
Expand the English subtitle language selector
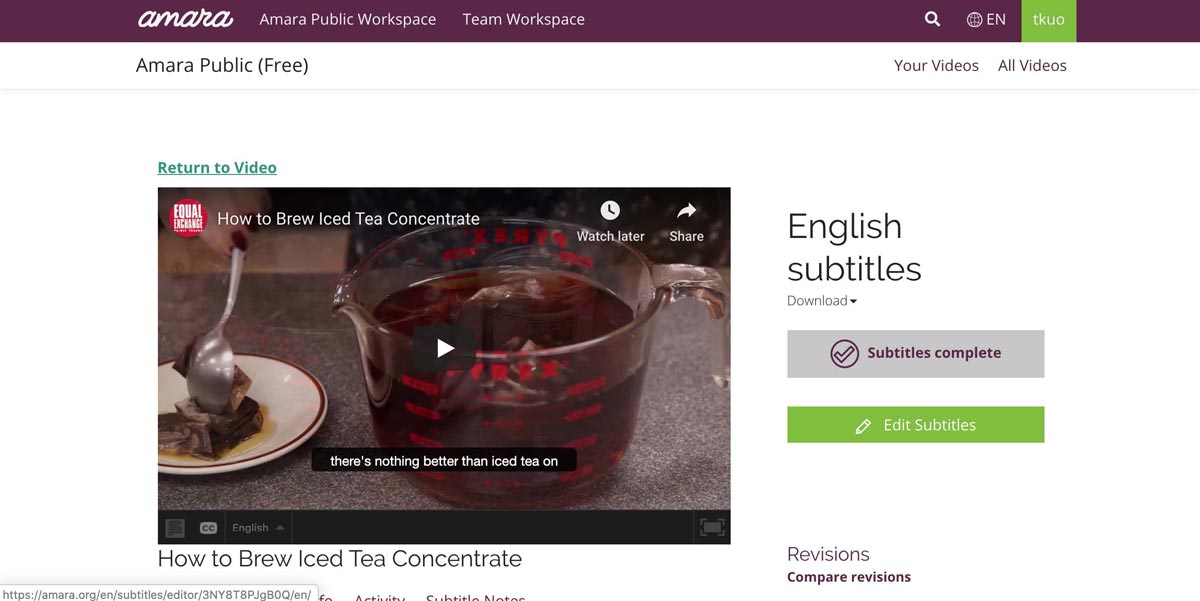coord(258,528)
